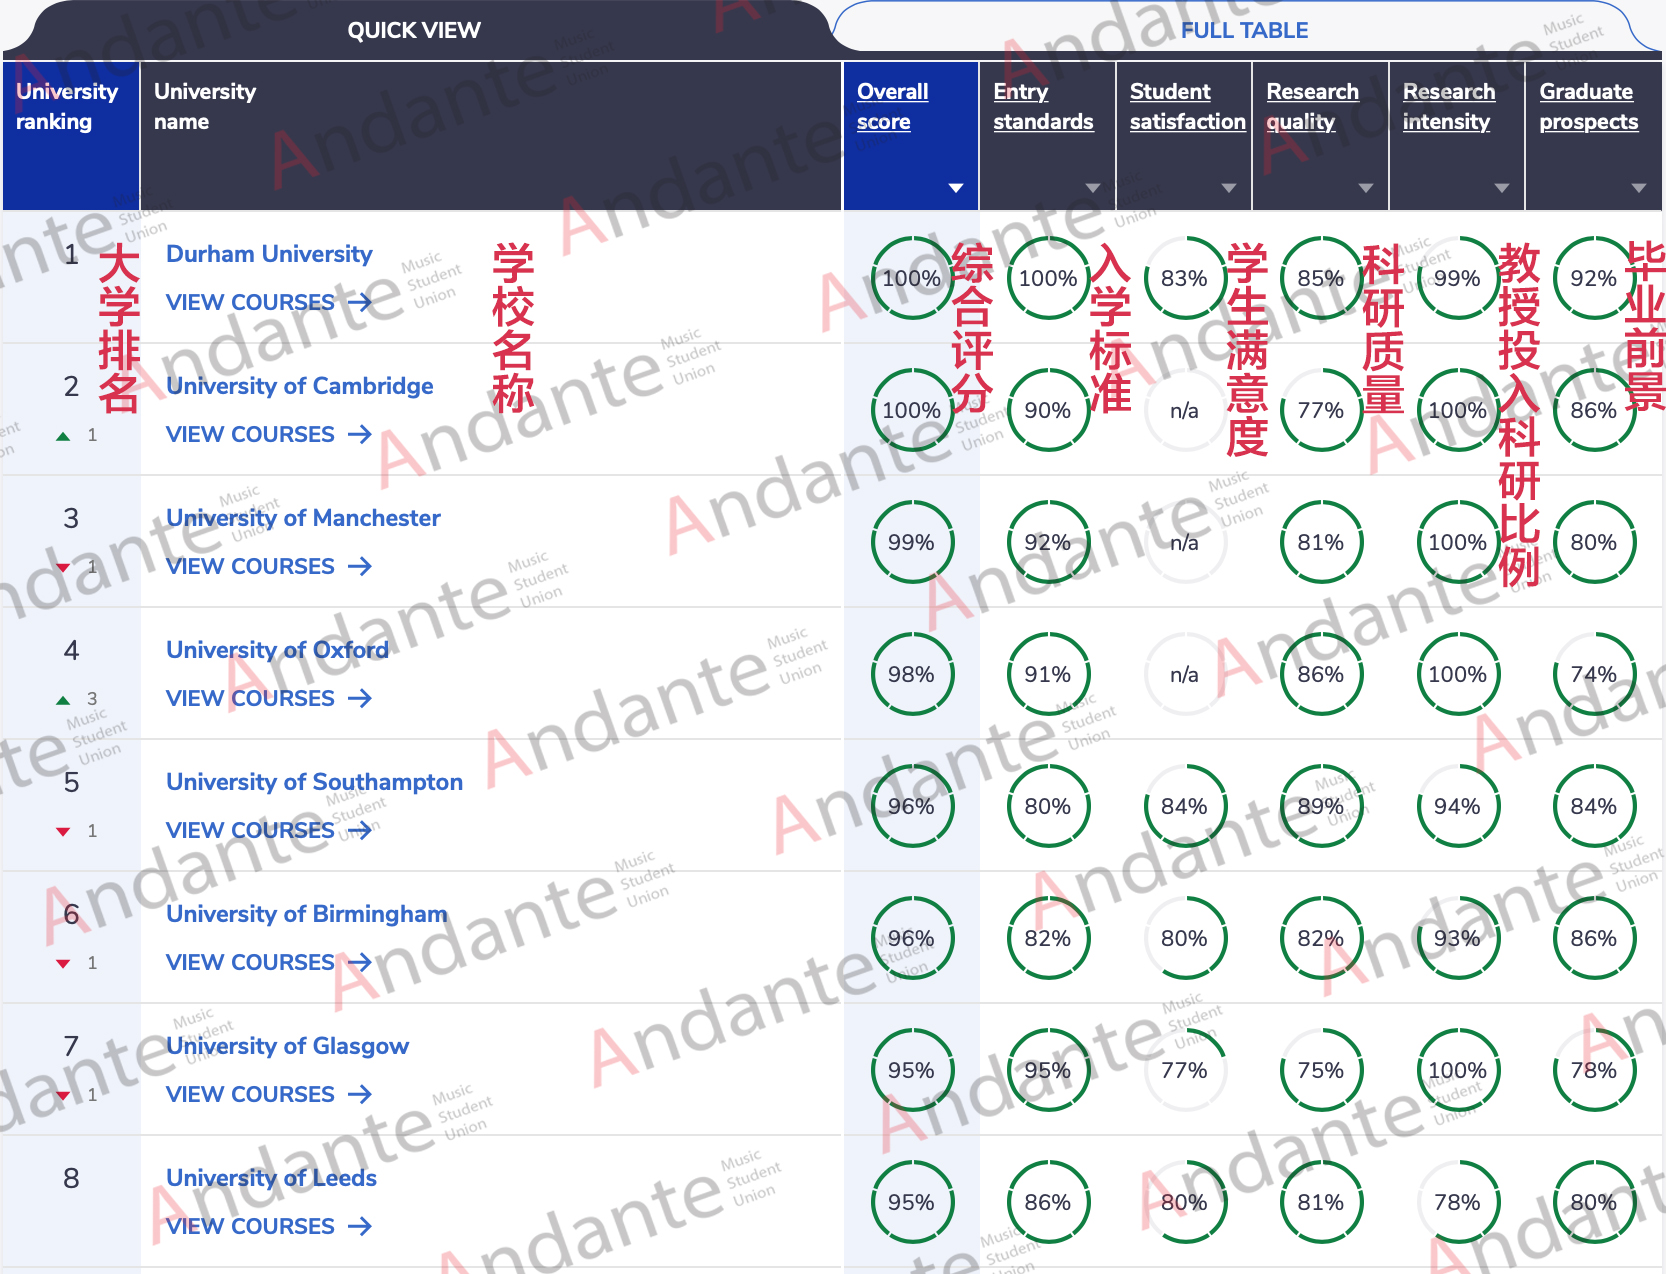View courses for University of Birmingham
Screen dimensions: 1666x1274
pyautogui.click(x=269, y=962)
